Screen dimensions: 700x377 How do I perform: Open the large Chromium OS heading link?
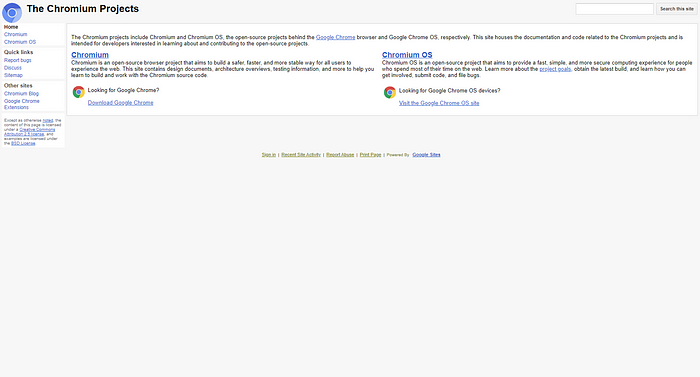407,55
